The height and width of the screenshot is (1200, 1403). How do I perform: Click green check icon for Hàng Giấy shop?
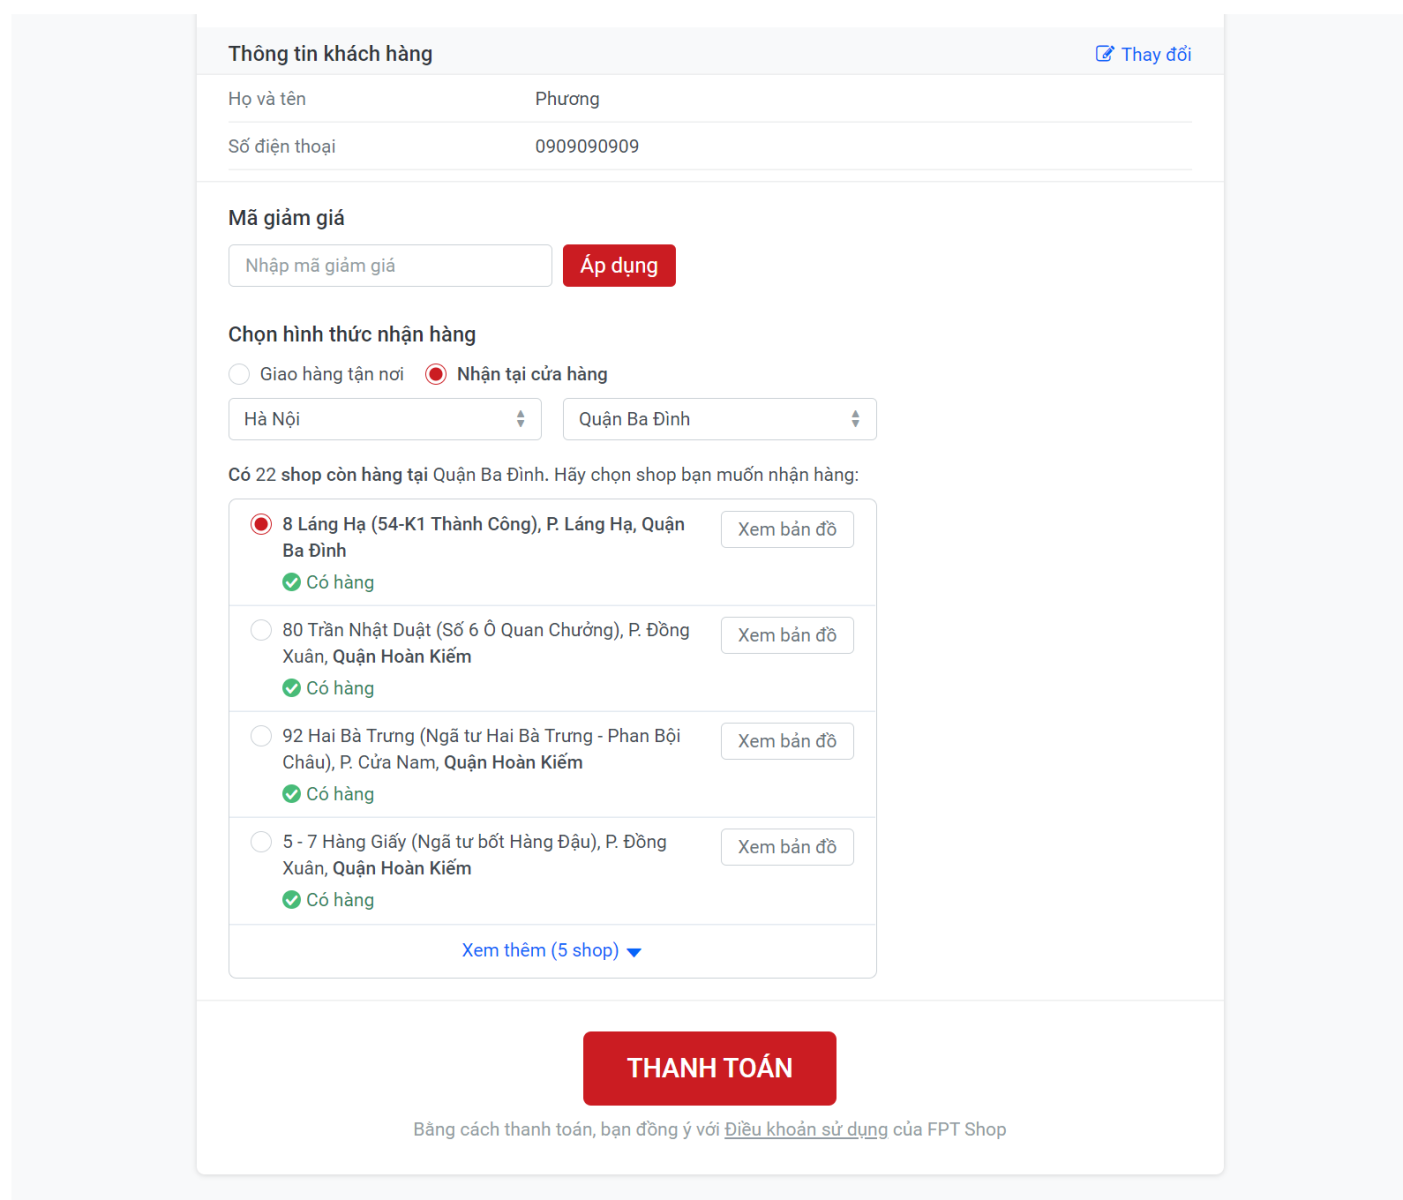(292, 900)
